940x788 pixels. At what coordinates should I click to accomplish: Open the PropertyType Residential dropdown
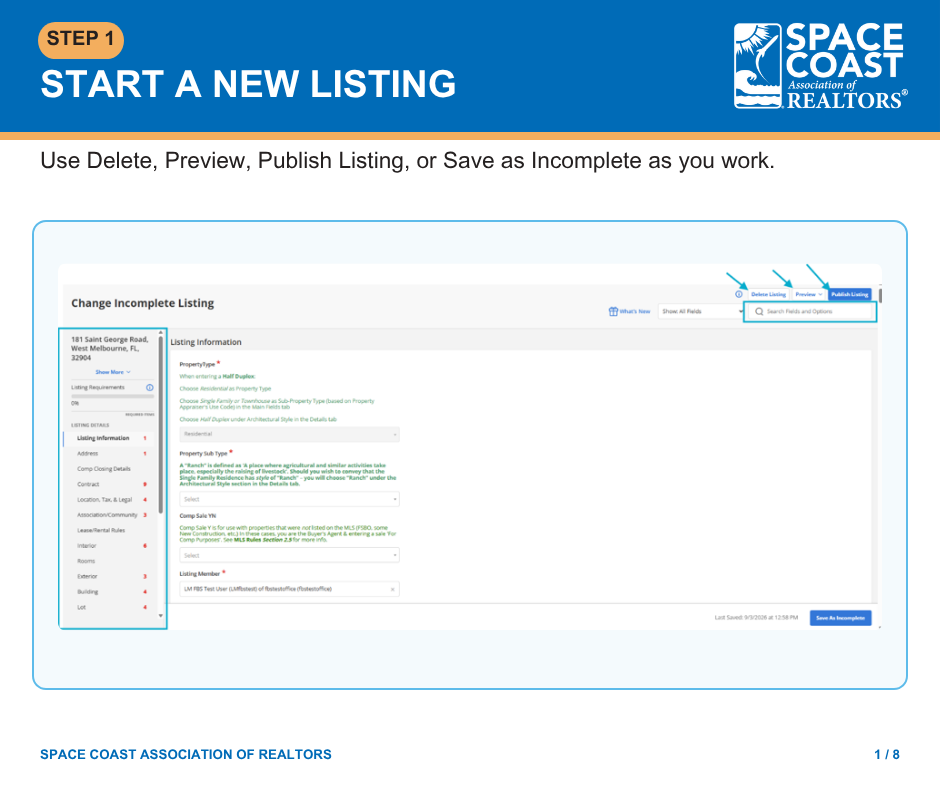(290, 434)
